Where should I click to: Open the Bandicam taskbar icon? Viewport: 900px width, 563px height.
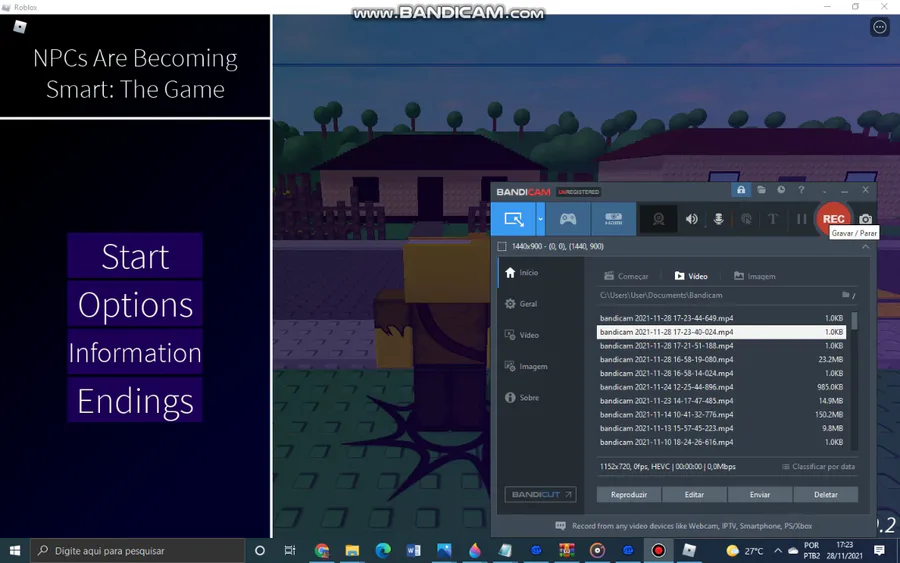click(x=658, y=550)
